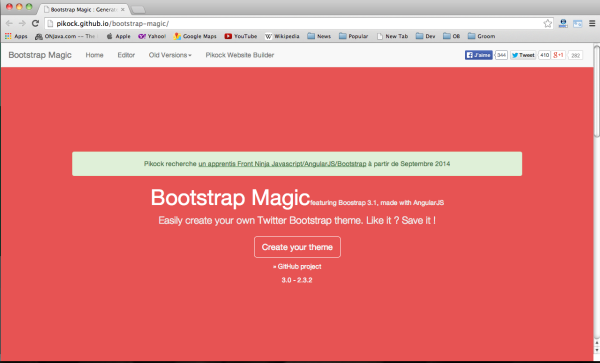The height and width of the screenshot is (363, 600).
Task: Close the Bootstrap Magic tab
Action: tap(122, 10)
